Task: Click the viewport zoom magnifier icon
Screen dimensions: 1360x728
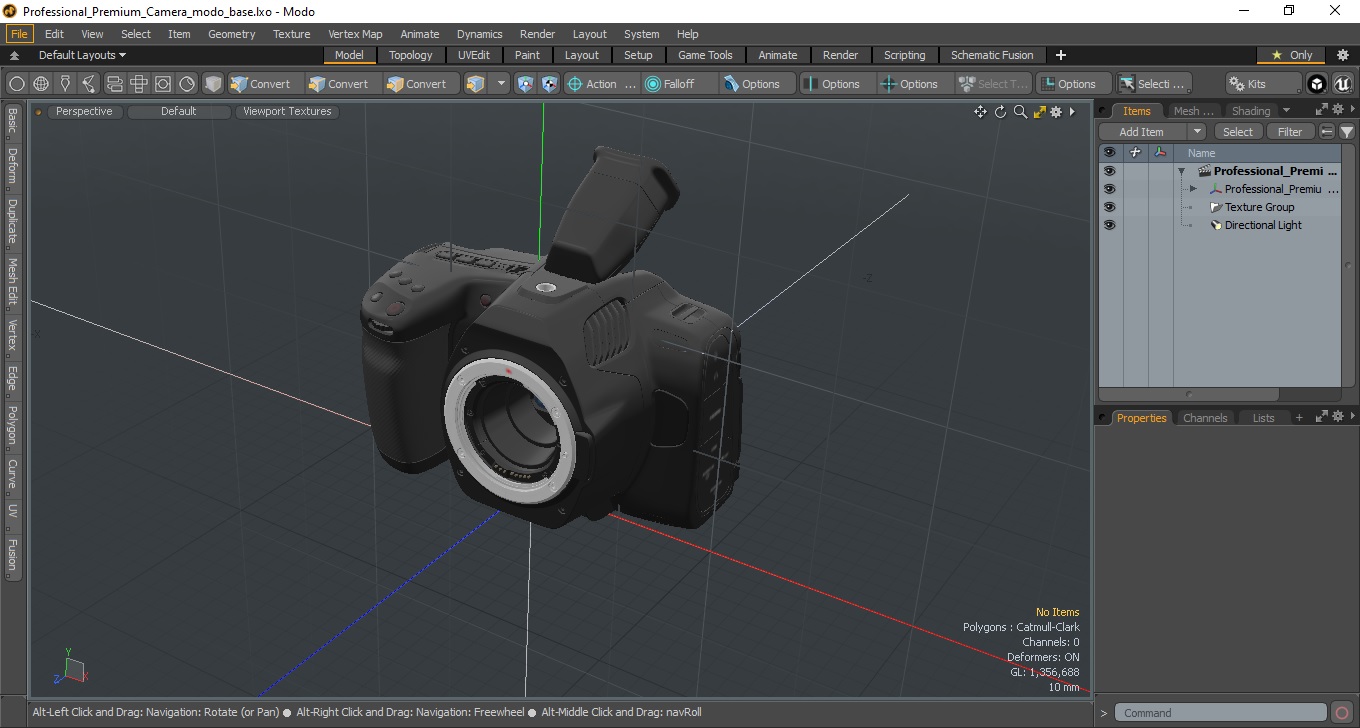Action: (x=1020, y=112)
